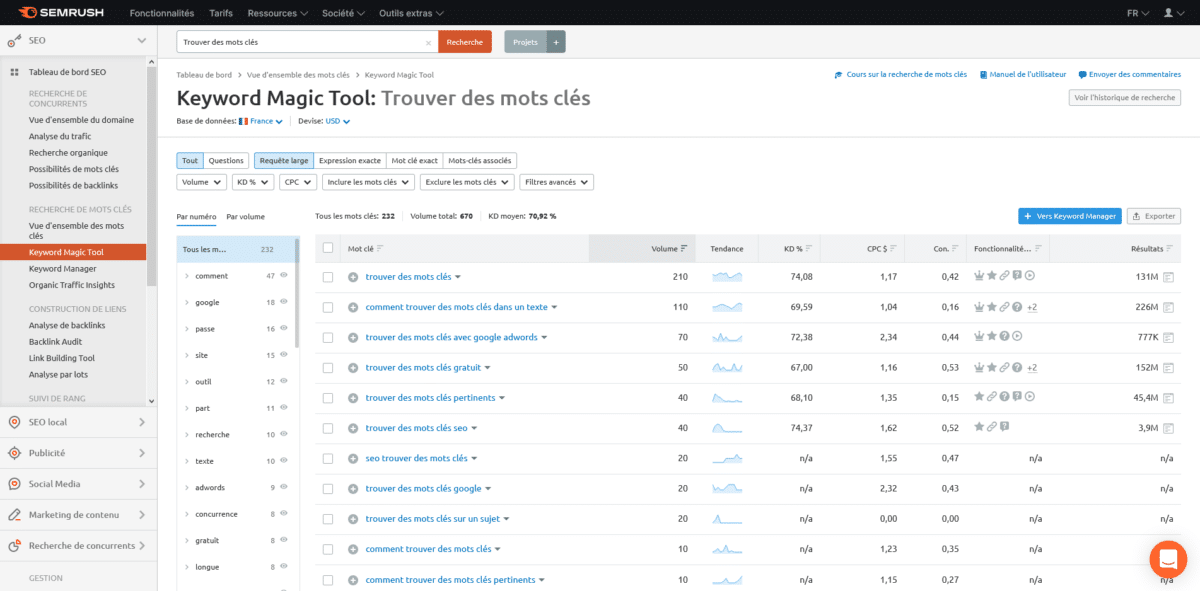Open the Volume filter dropdown

pos(202,182)
